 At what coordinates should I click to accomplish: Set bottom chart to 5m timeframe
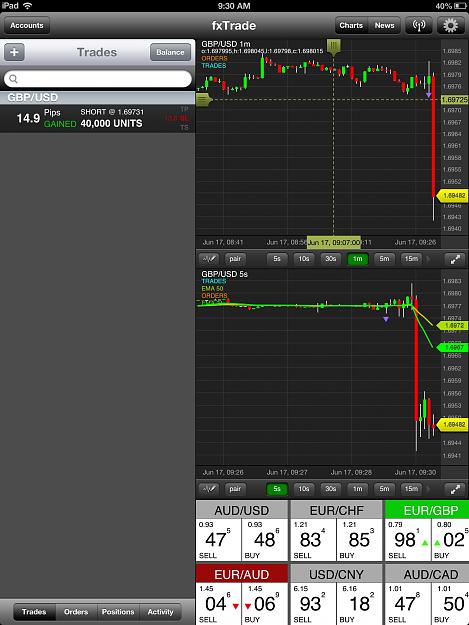point(384,489)
